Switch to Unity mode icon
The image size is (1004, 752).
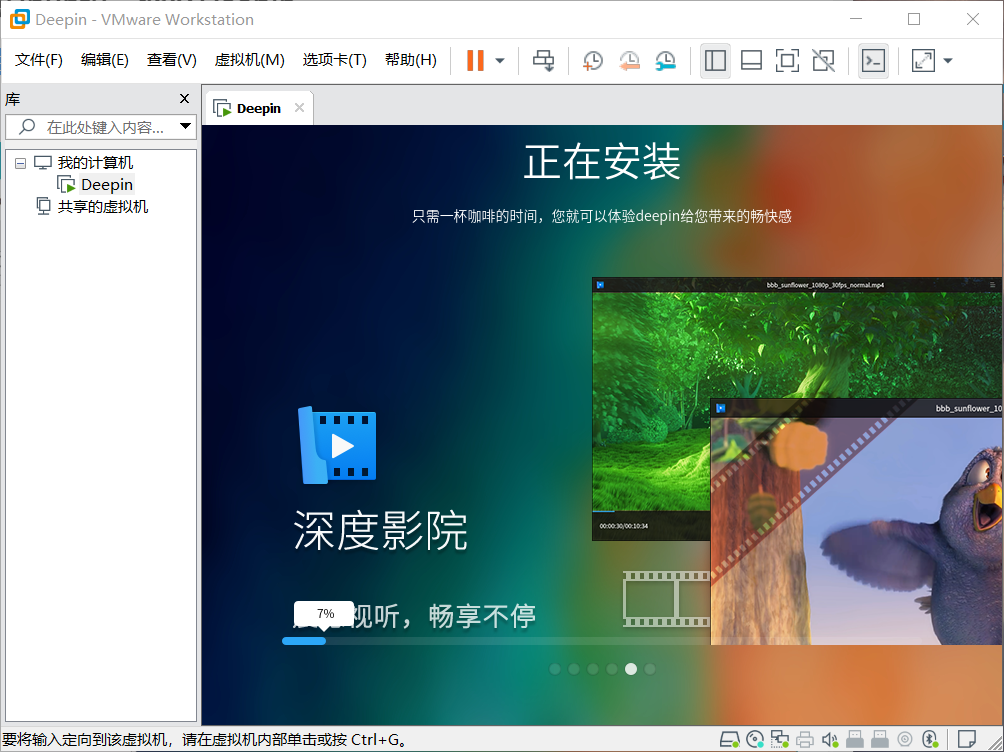pos(823,61)
